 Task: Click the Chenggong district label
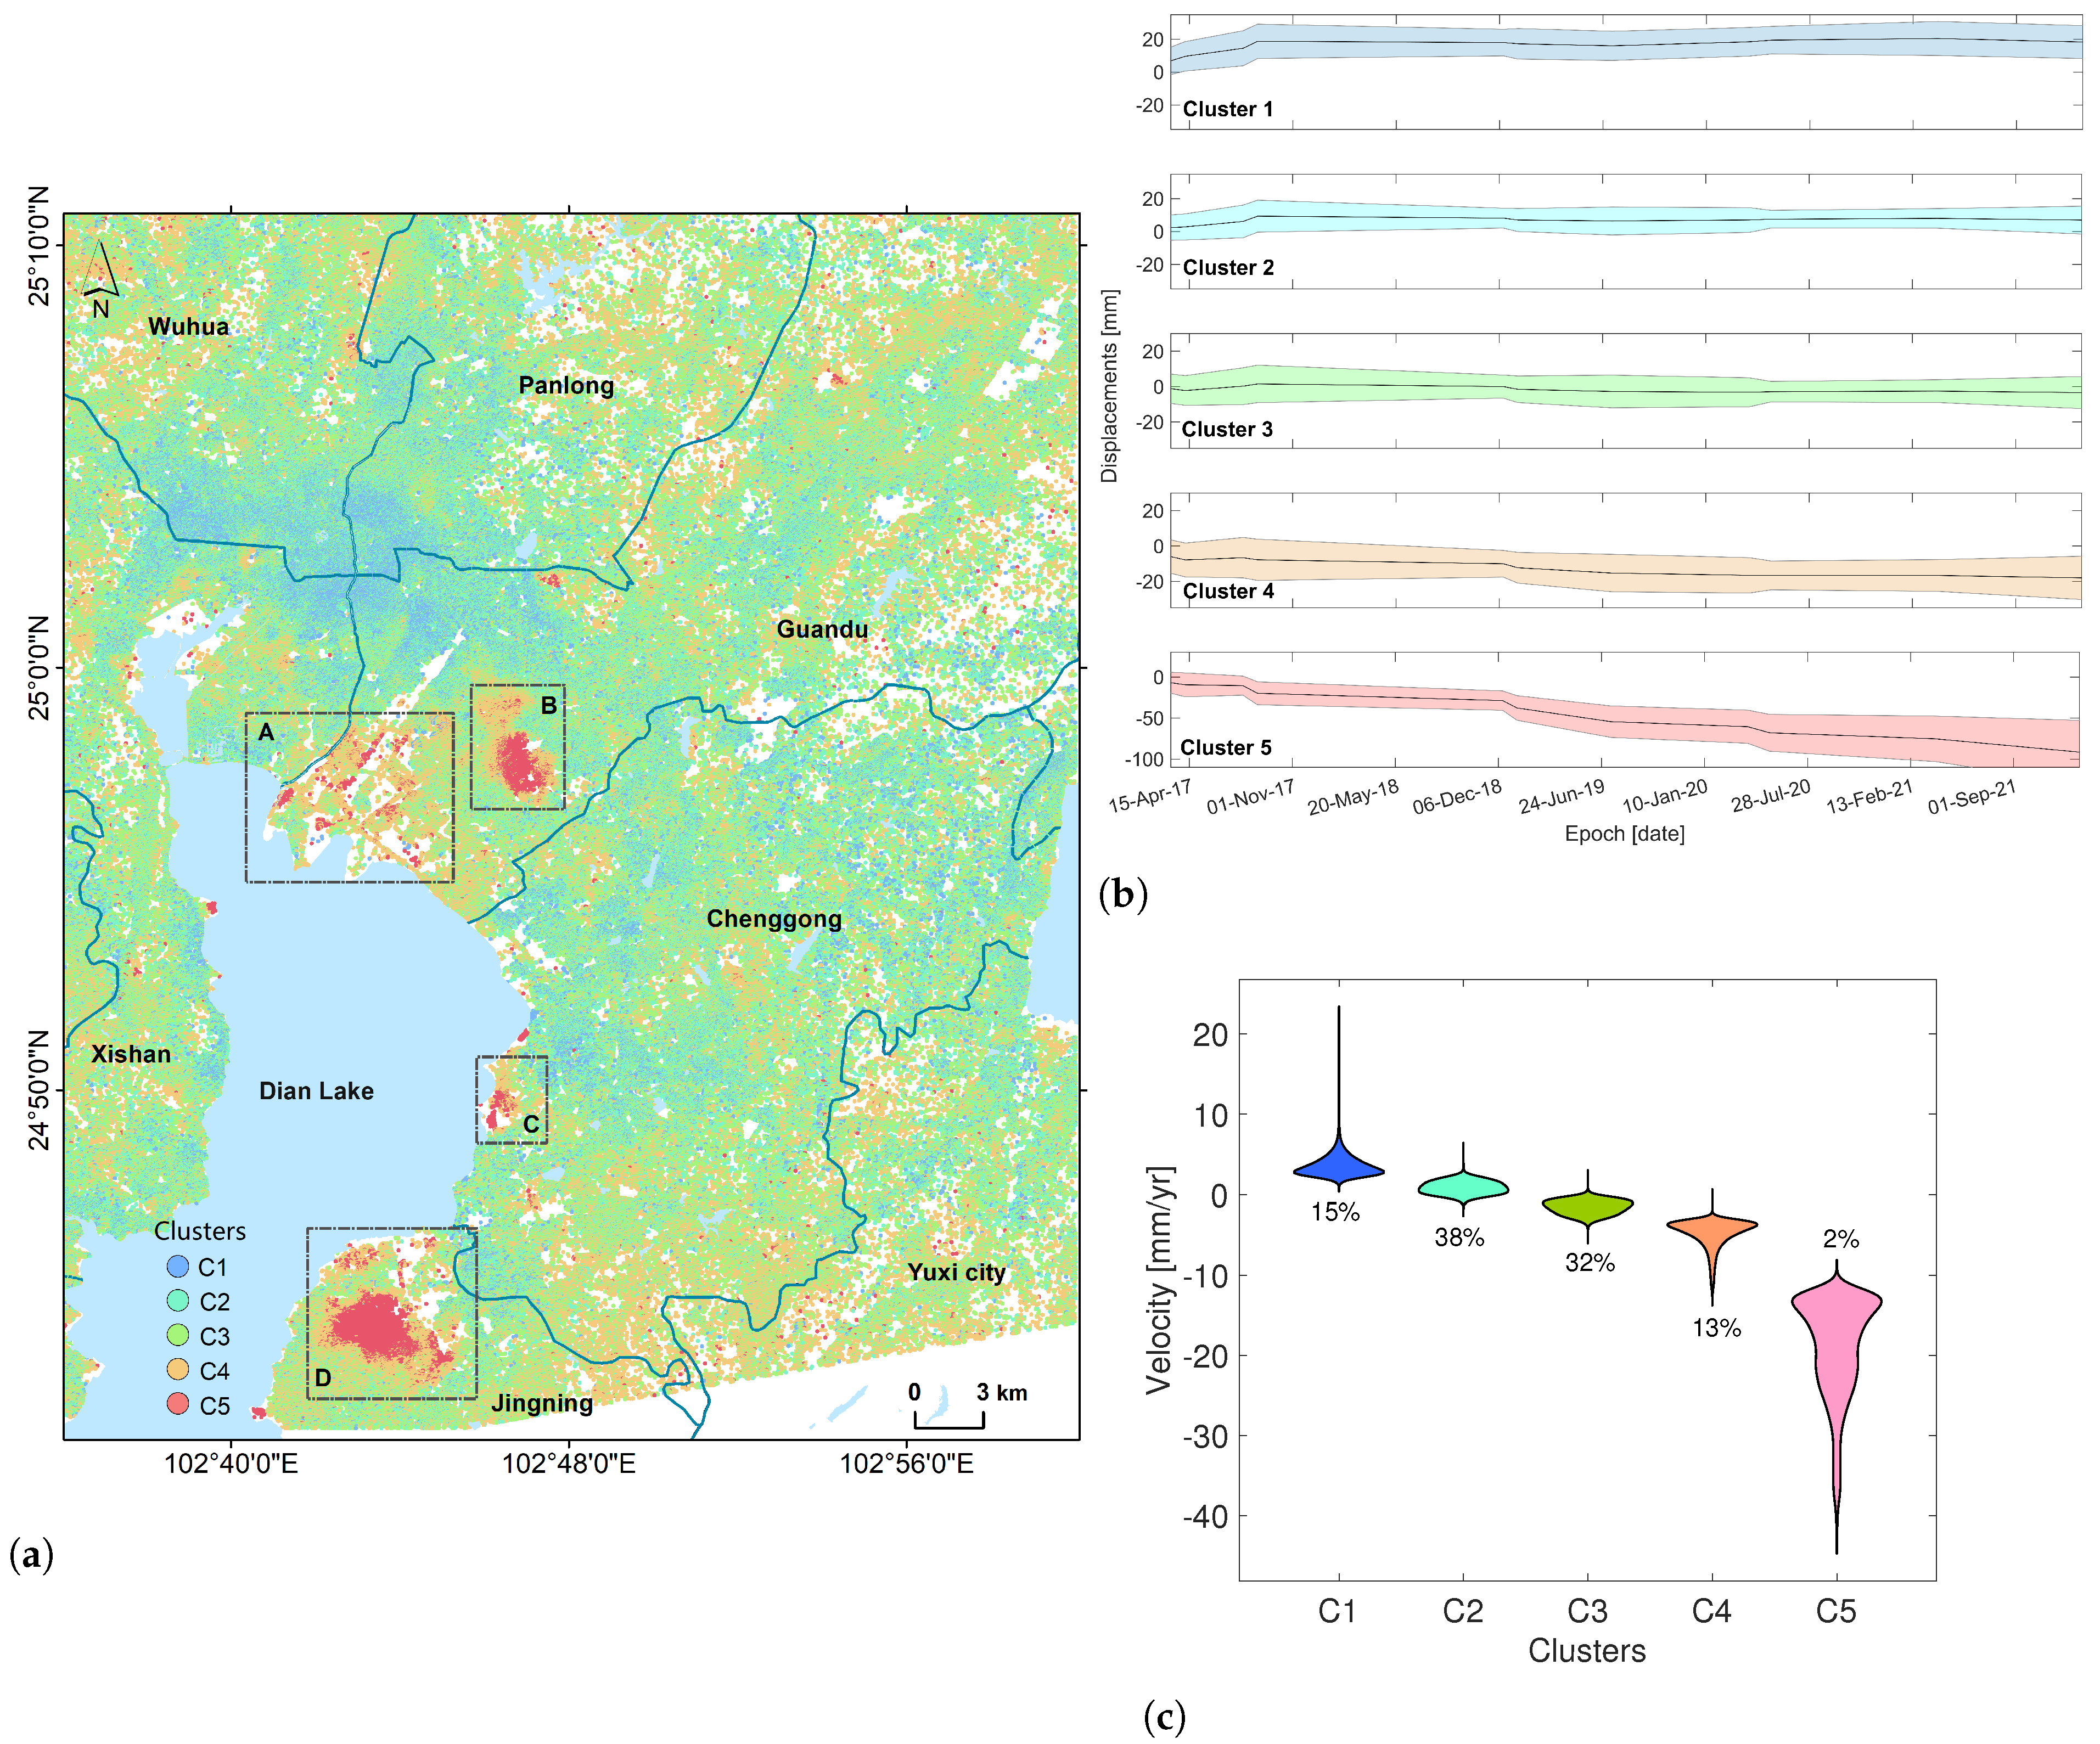774,919
